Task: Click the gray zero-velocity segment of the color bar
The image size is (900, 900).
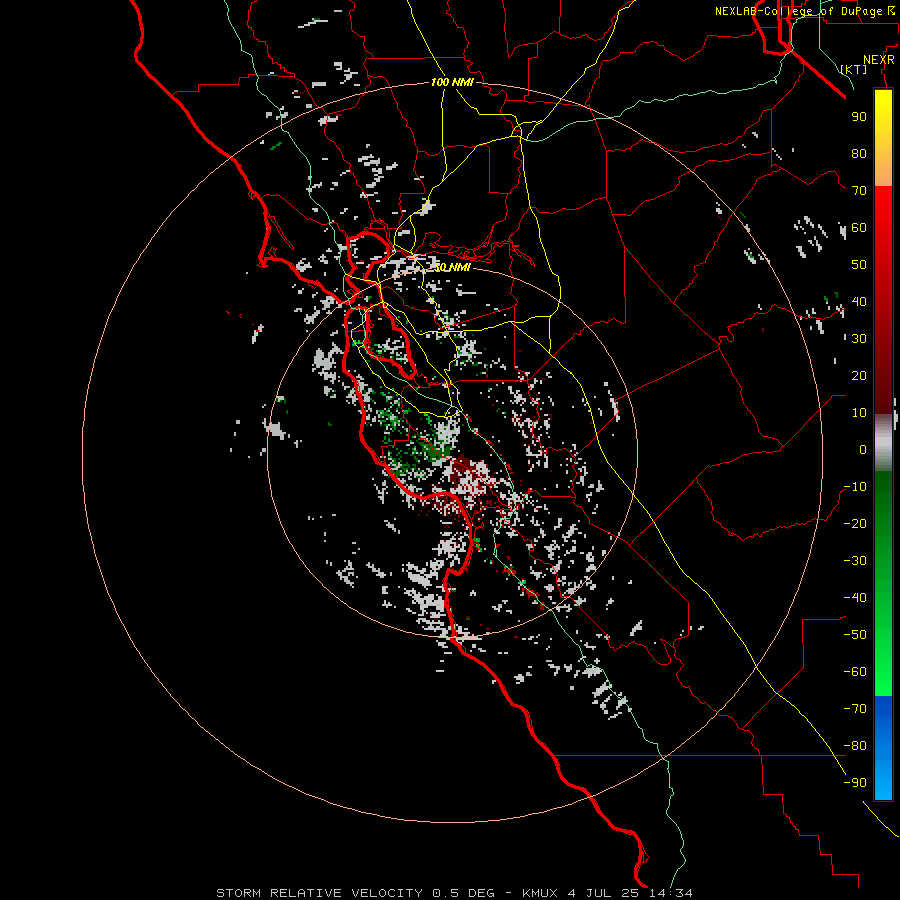Action: [883, 443]
